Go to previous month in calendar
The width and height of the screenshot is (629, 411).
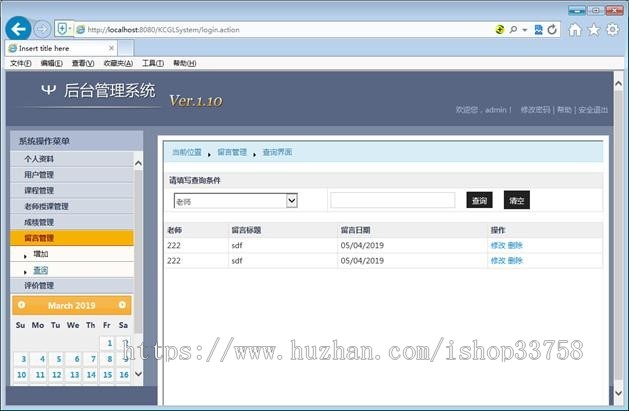click(22, 305)
